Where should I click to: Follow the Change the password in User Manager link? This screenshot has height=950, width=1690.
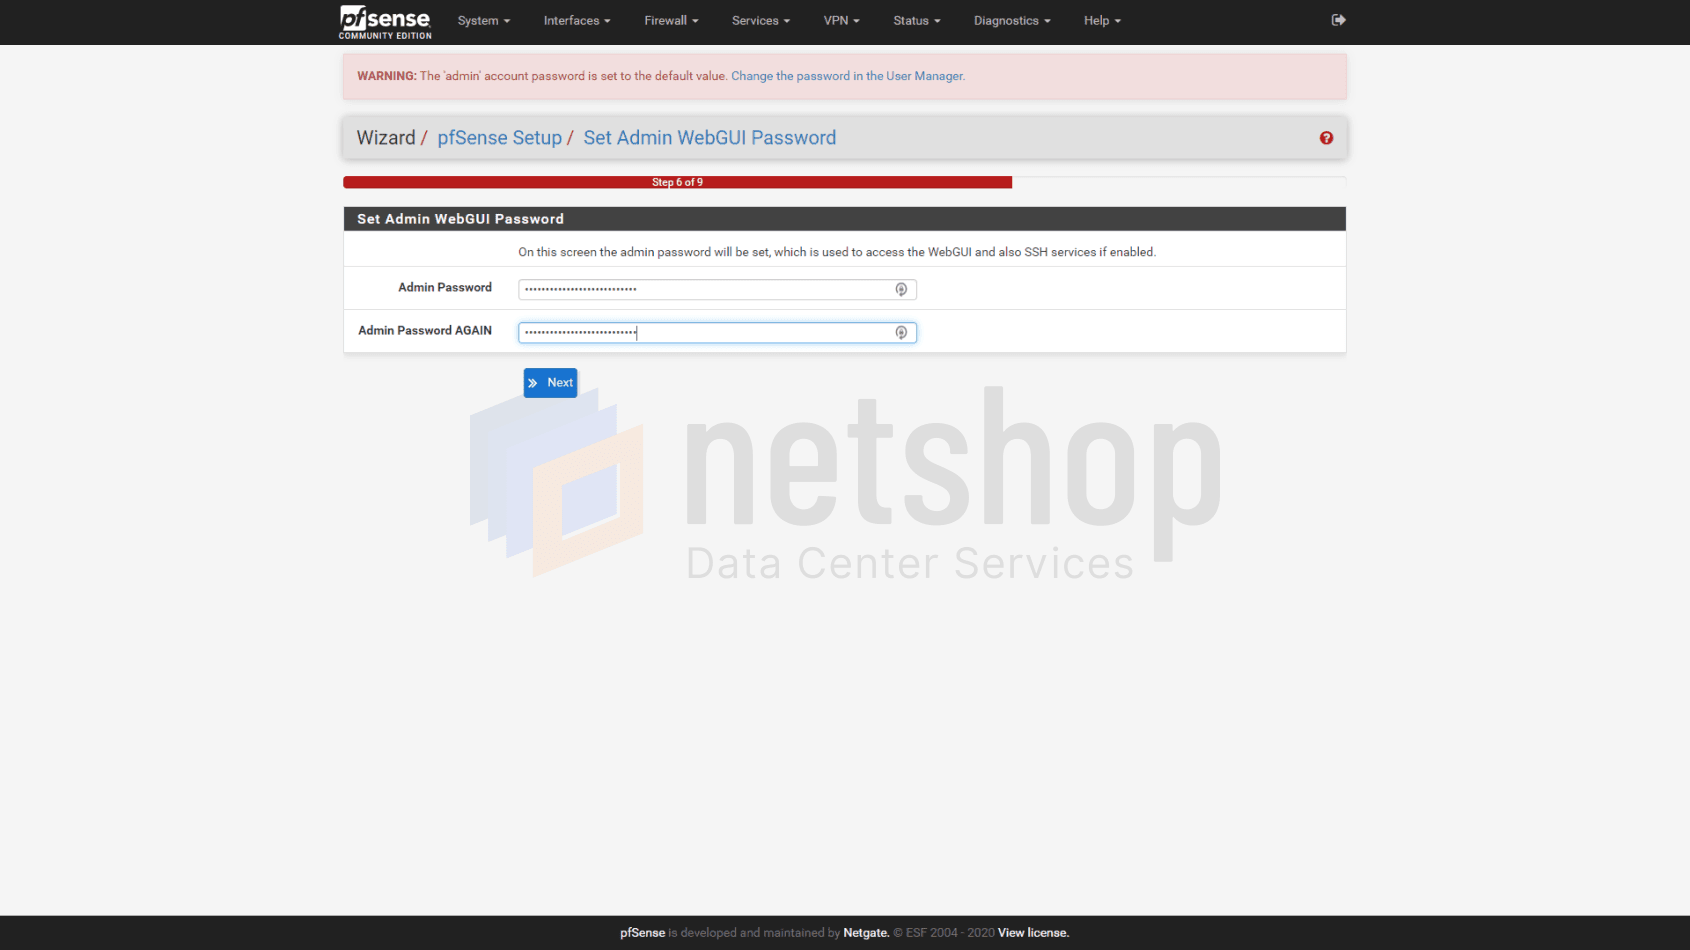(847, 75)
